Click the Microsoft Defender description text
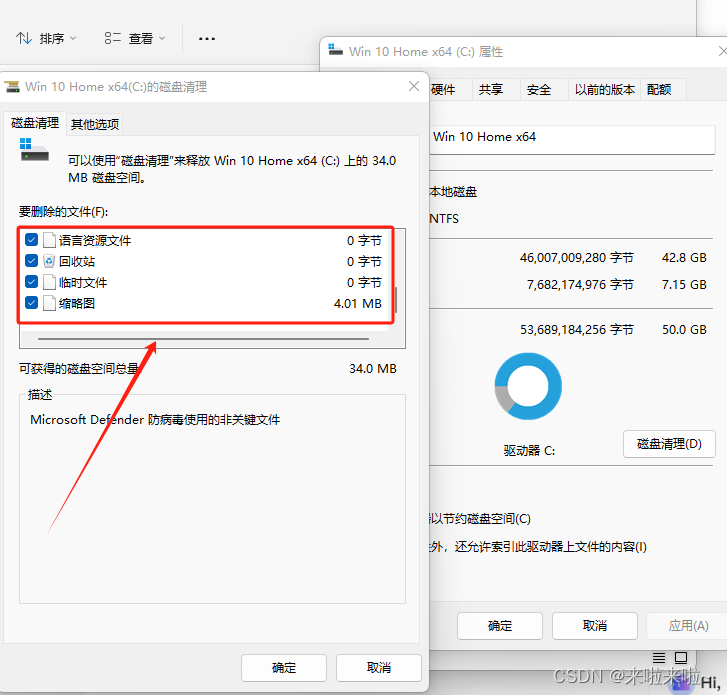The height and width of the screenshot is (695, 727). tap(155, 420)
